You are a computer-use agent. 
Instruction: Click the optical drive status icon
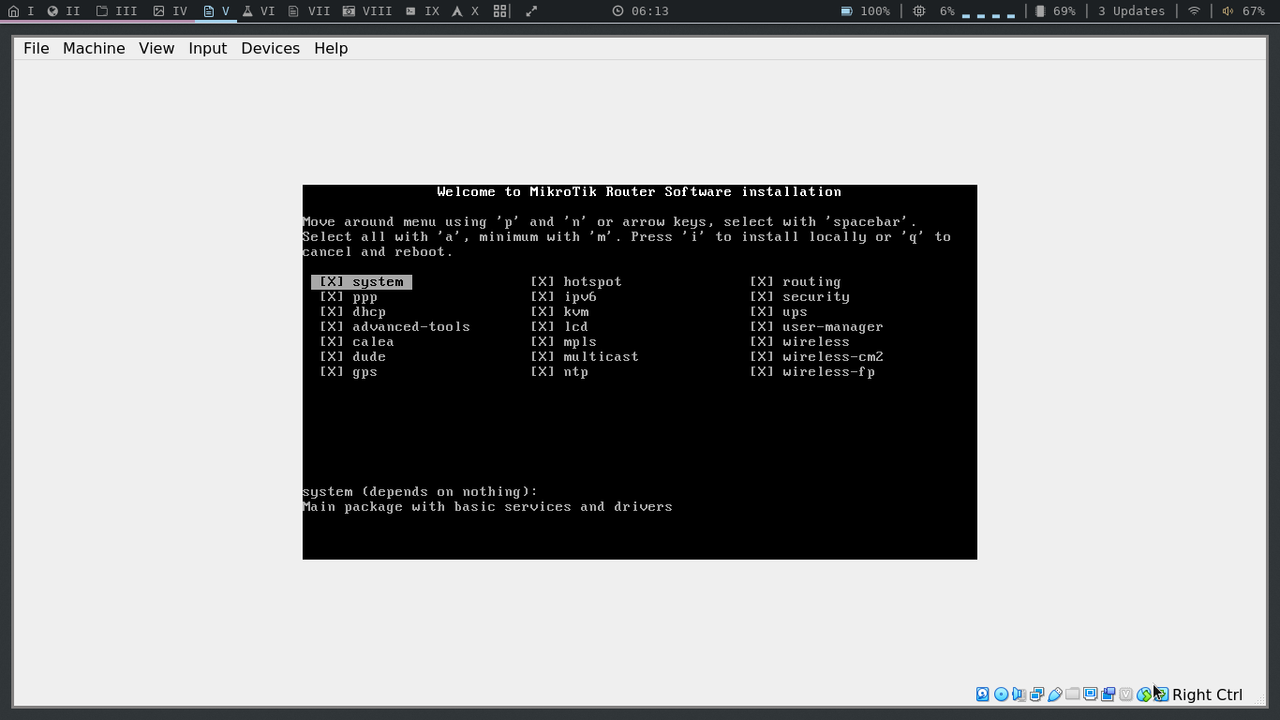click(1001, 694)
